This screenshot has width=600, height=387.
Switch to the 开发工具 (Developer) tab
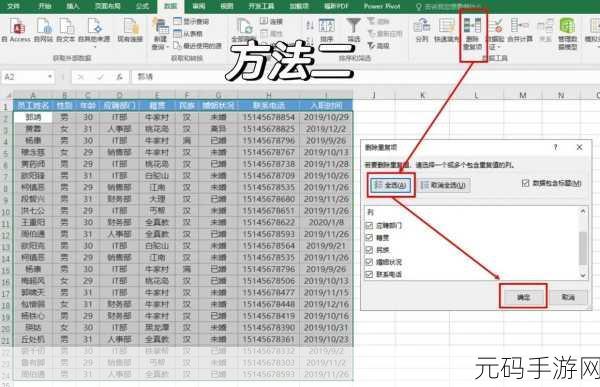(x=261, y=6)
